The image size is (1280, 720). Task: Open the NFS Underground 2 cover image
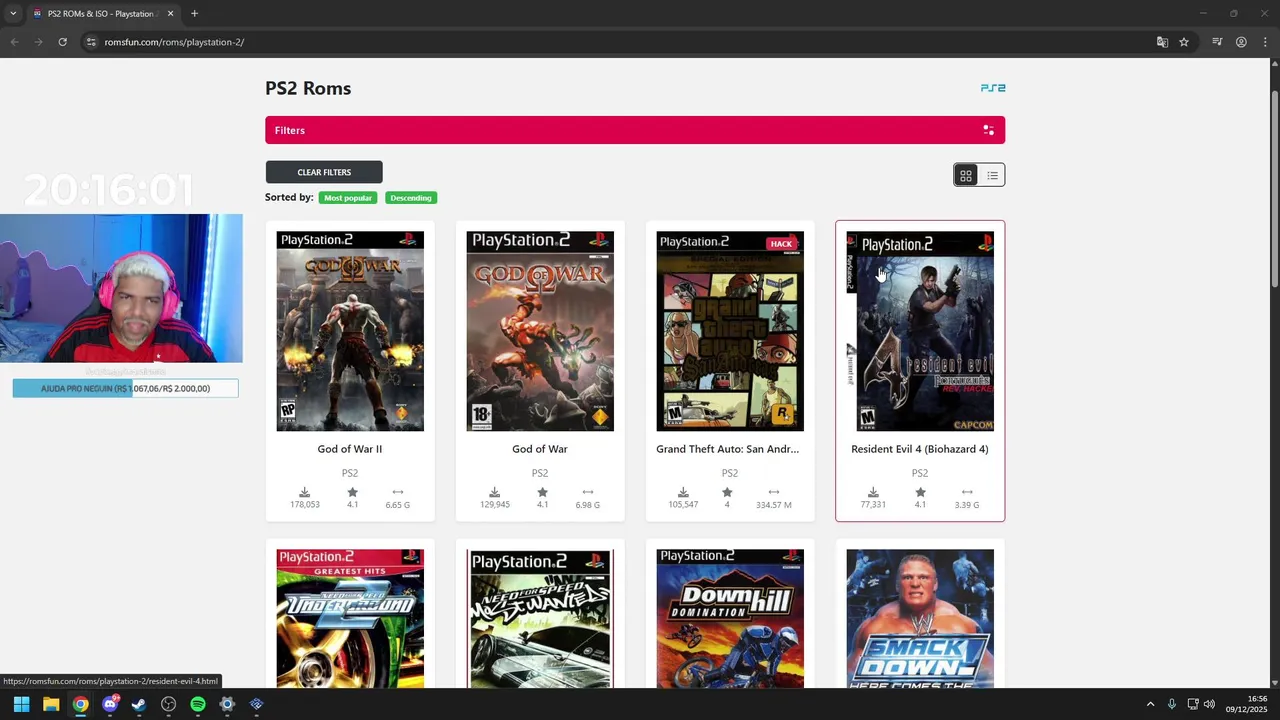[x=350, y=618]
